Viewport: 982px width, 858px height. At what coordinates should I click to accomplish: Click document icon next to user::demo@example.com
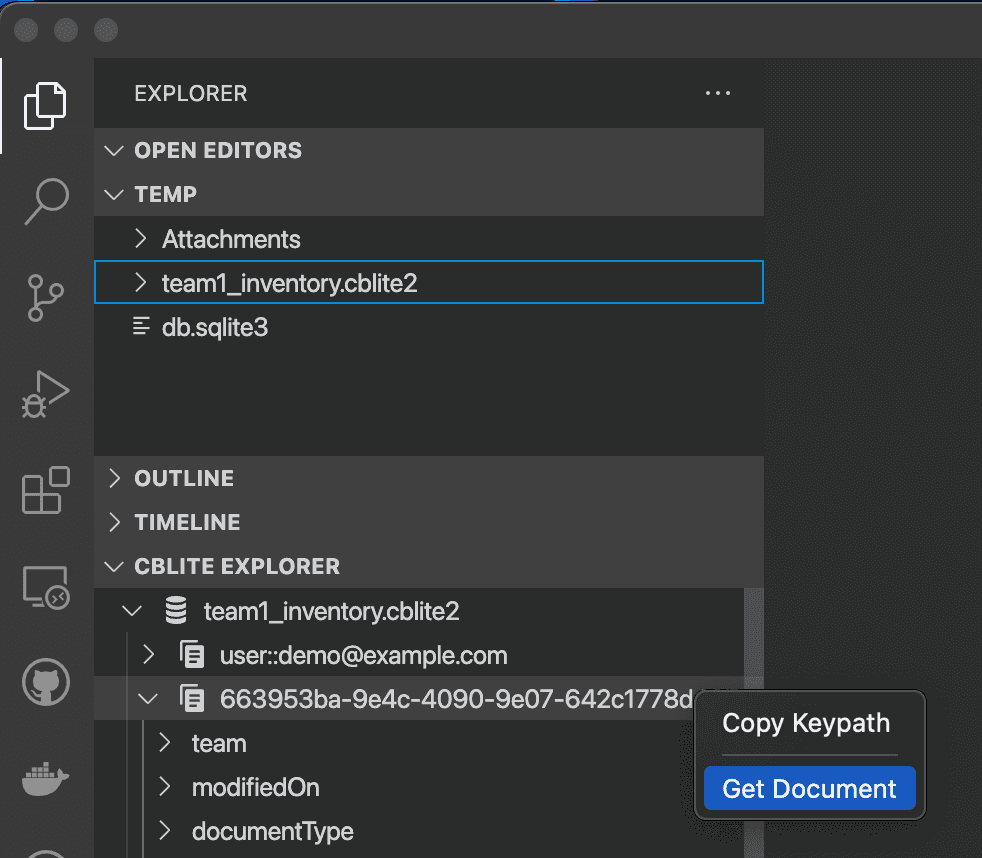click(192, 654)
